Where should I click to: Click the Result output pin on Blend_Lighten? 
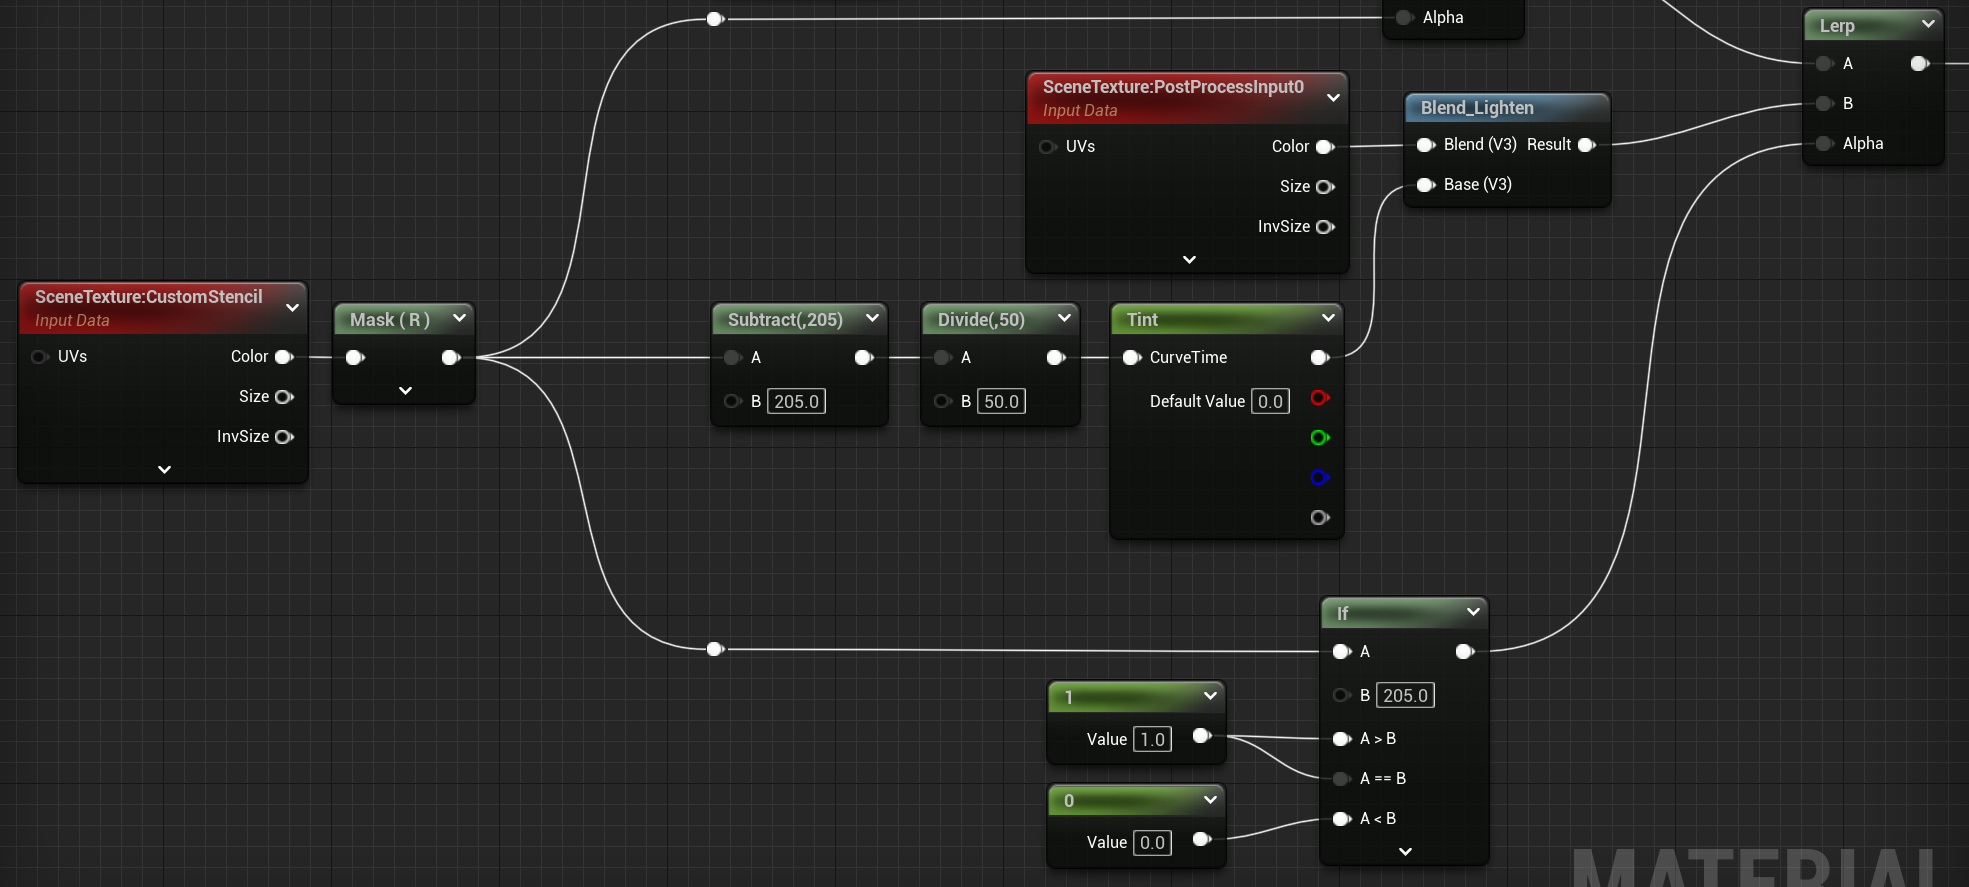(x=1586, y=145)
